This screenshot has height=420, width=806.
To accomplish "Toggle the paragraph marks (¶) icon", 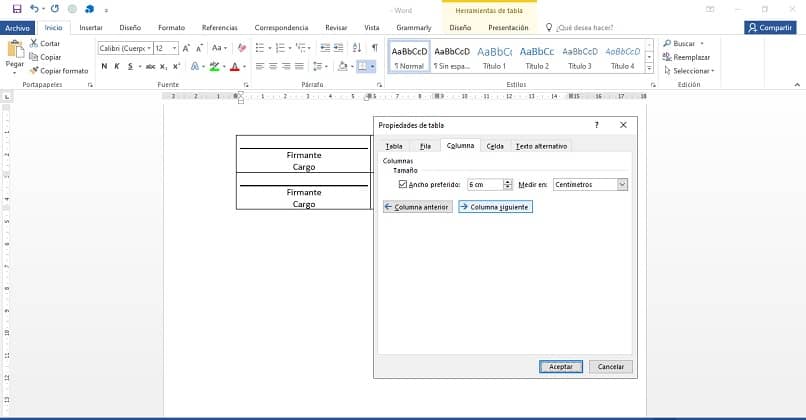I will 374,47.
